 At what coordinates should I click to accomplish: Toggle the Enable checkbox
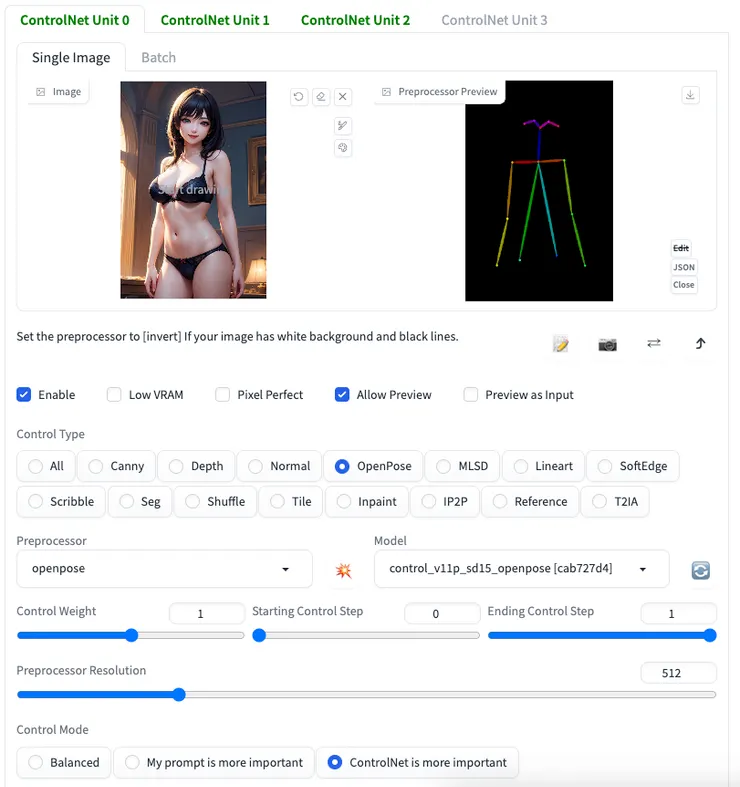24,395
